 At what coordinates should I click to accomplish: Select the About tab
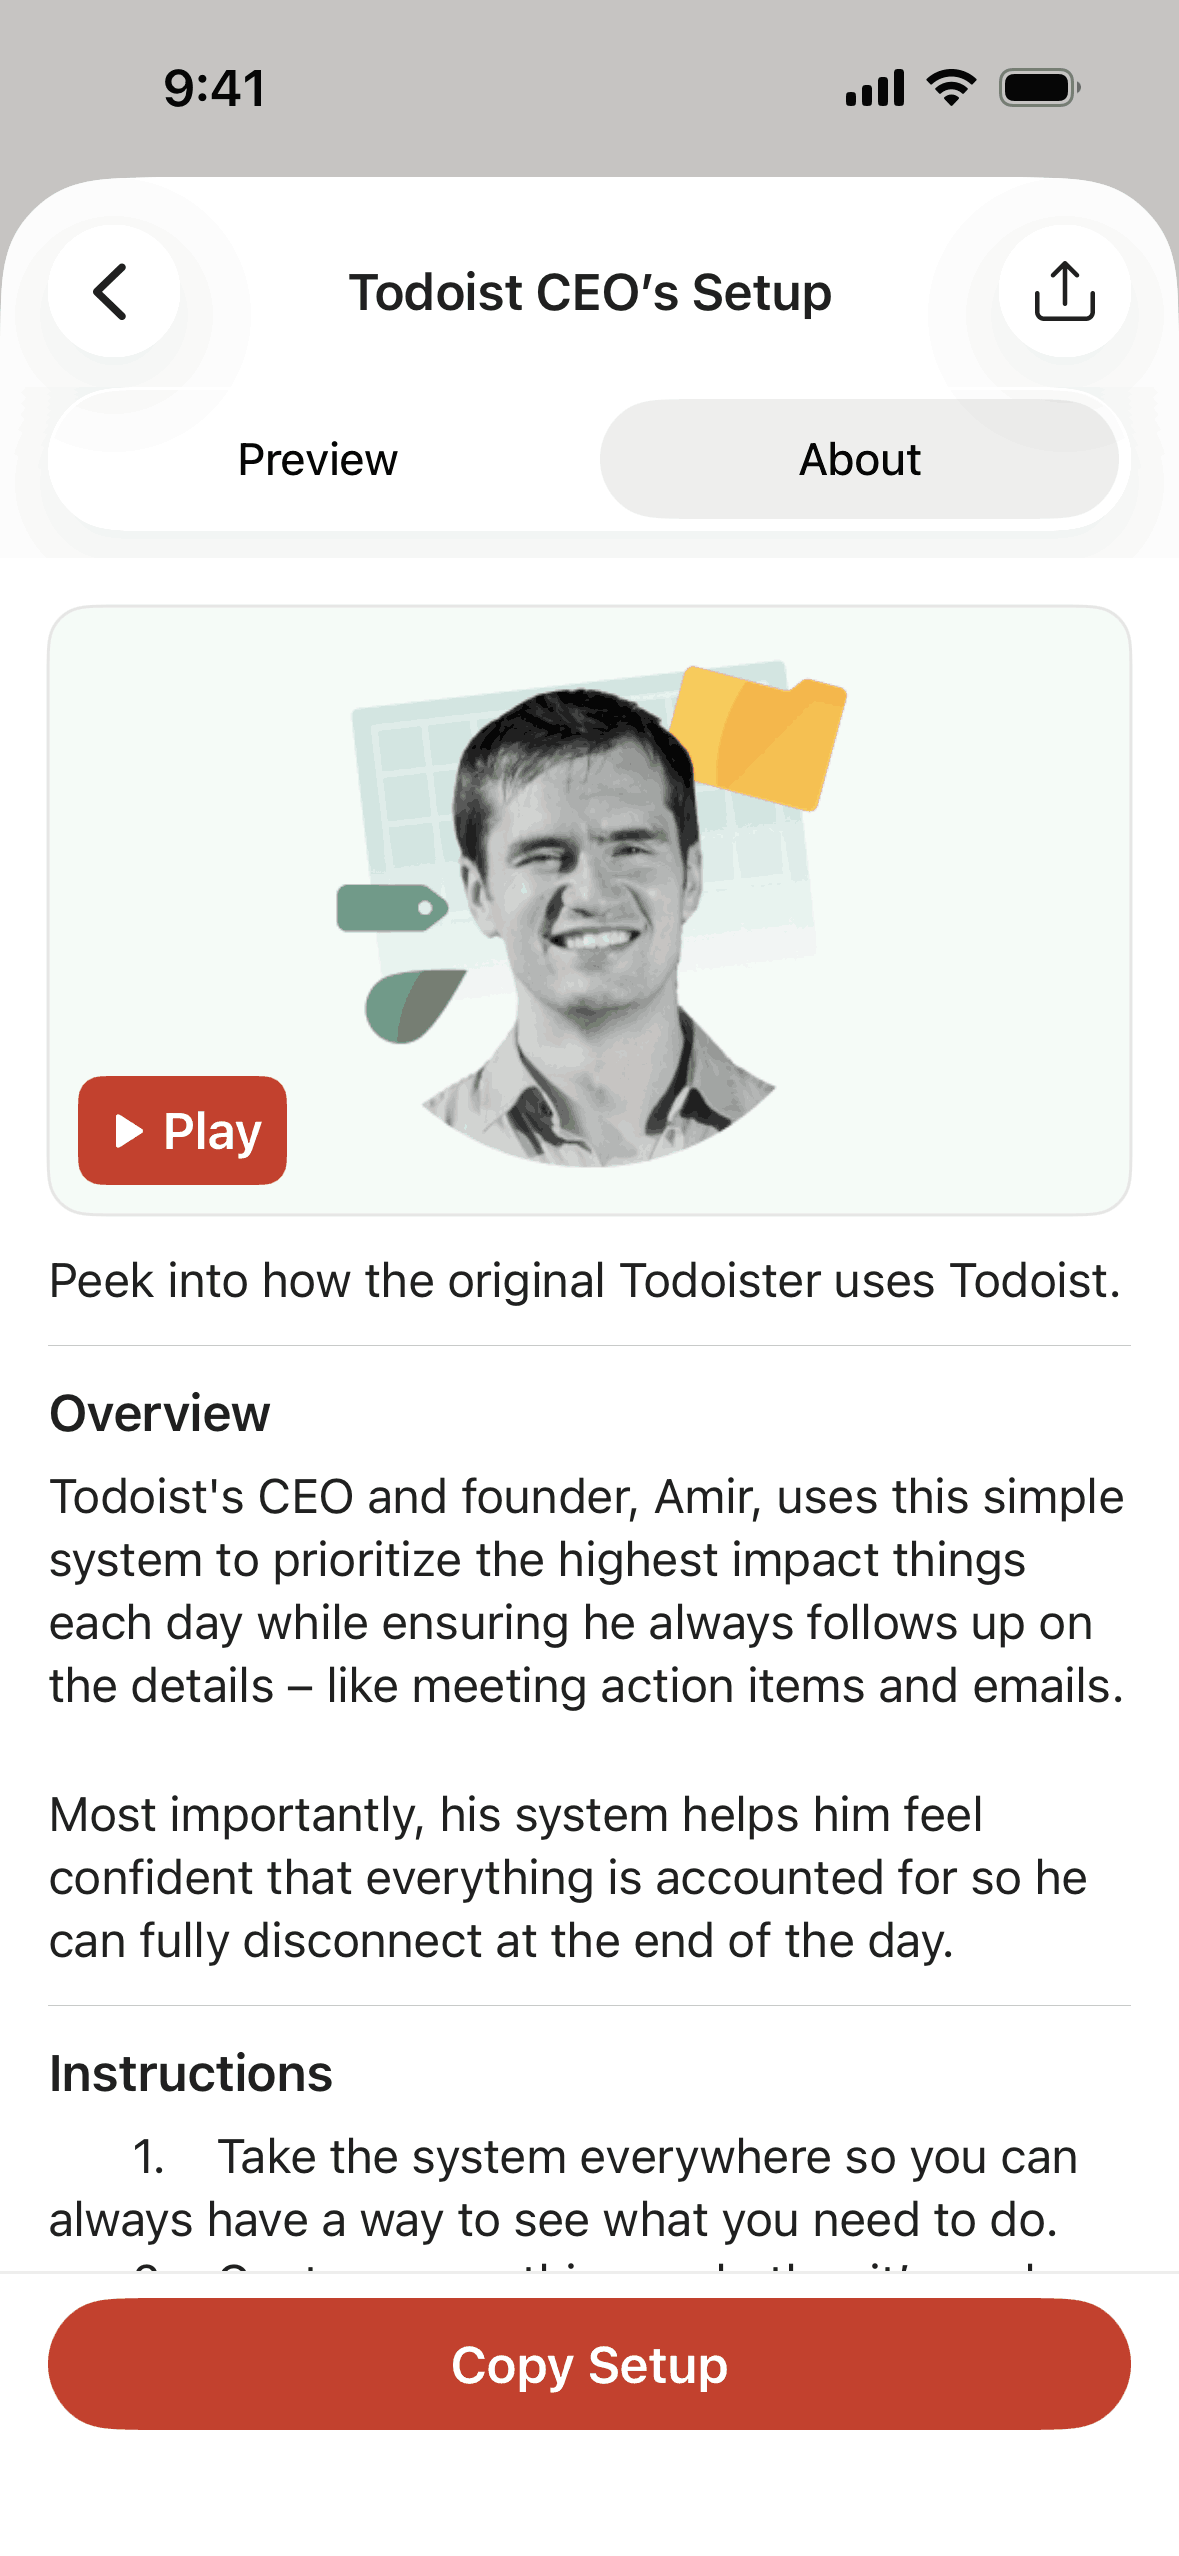pyautogui.click(x=859, y=460)
